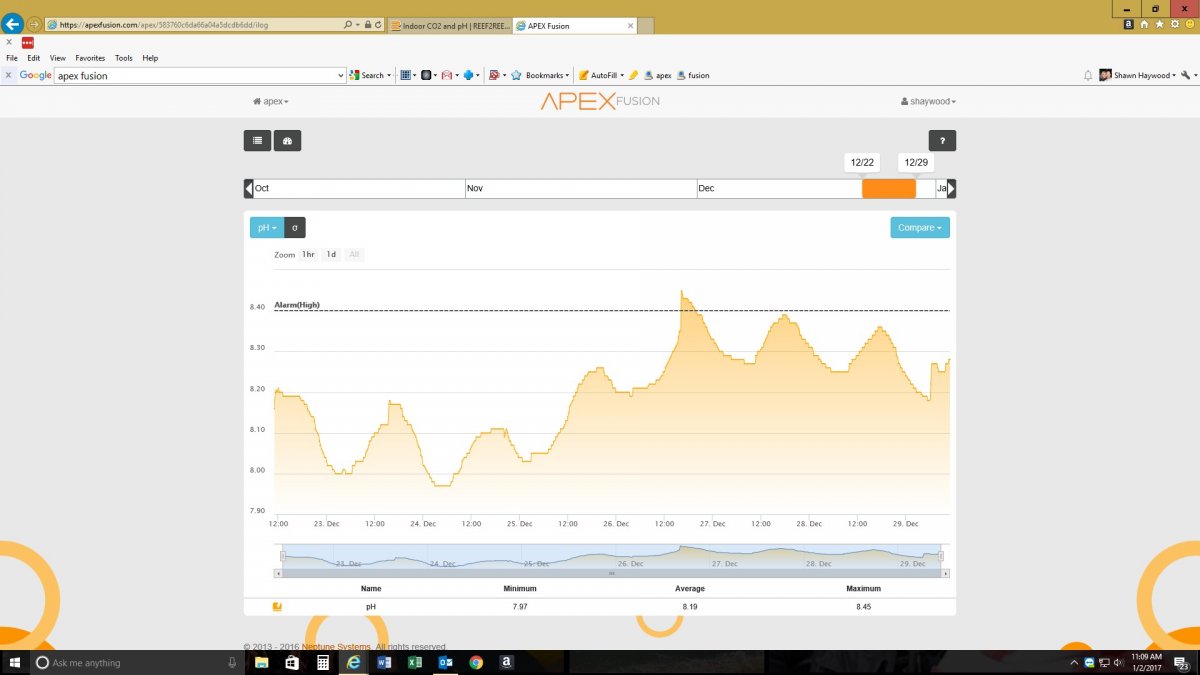Open the list view icon button
The image size is (1200, 675).
pyautogui.click(x=257, y=141)
